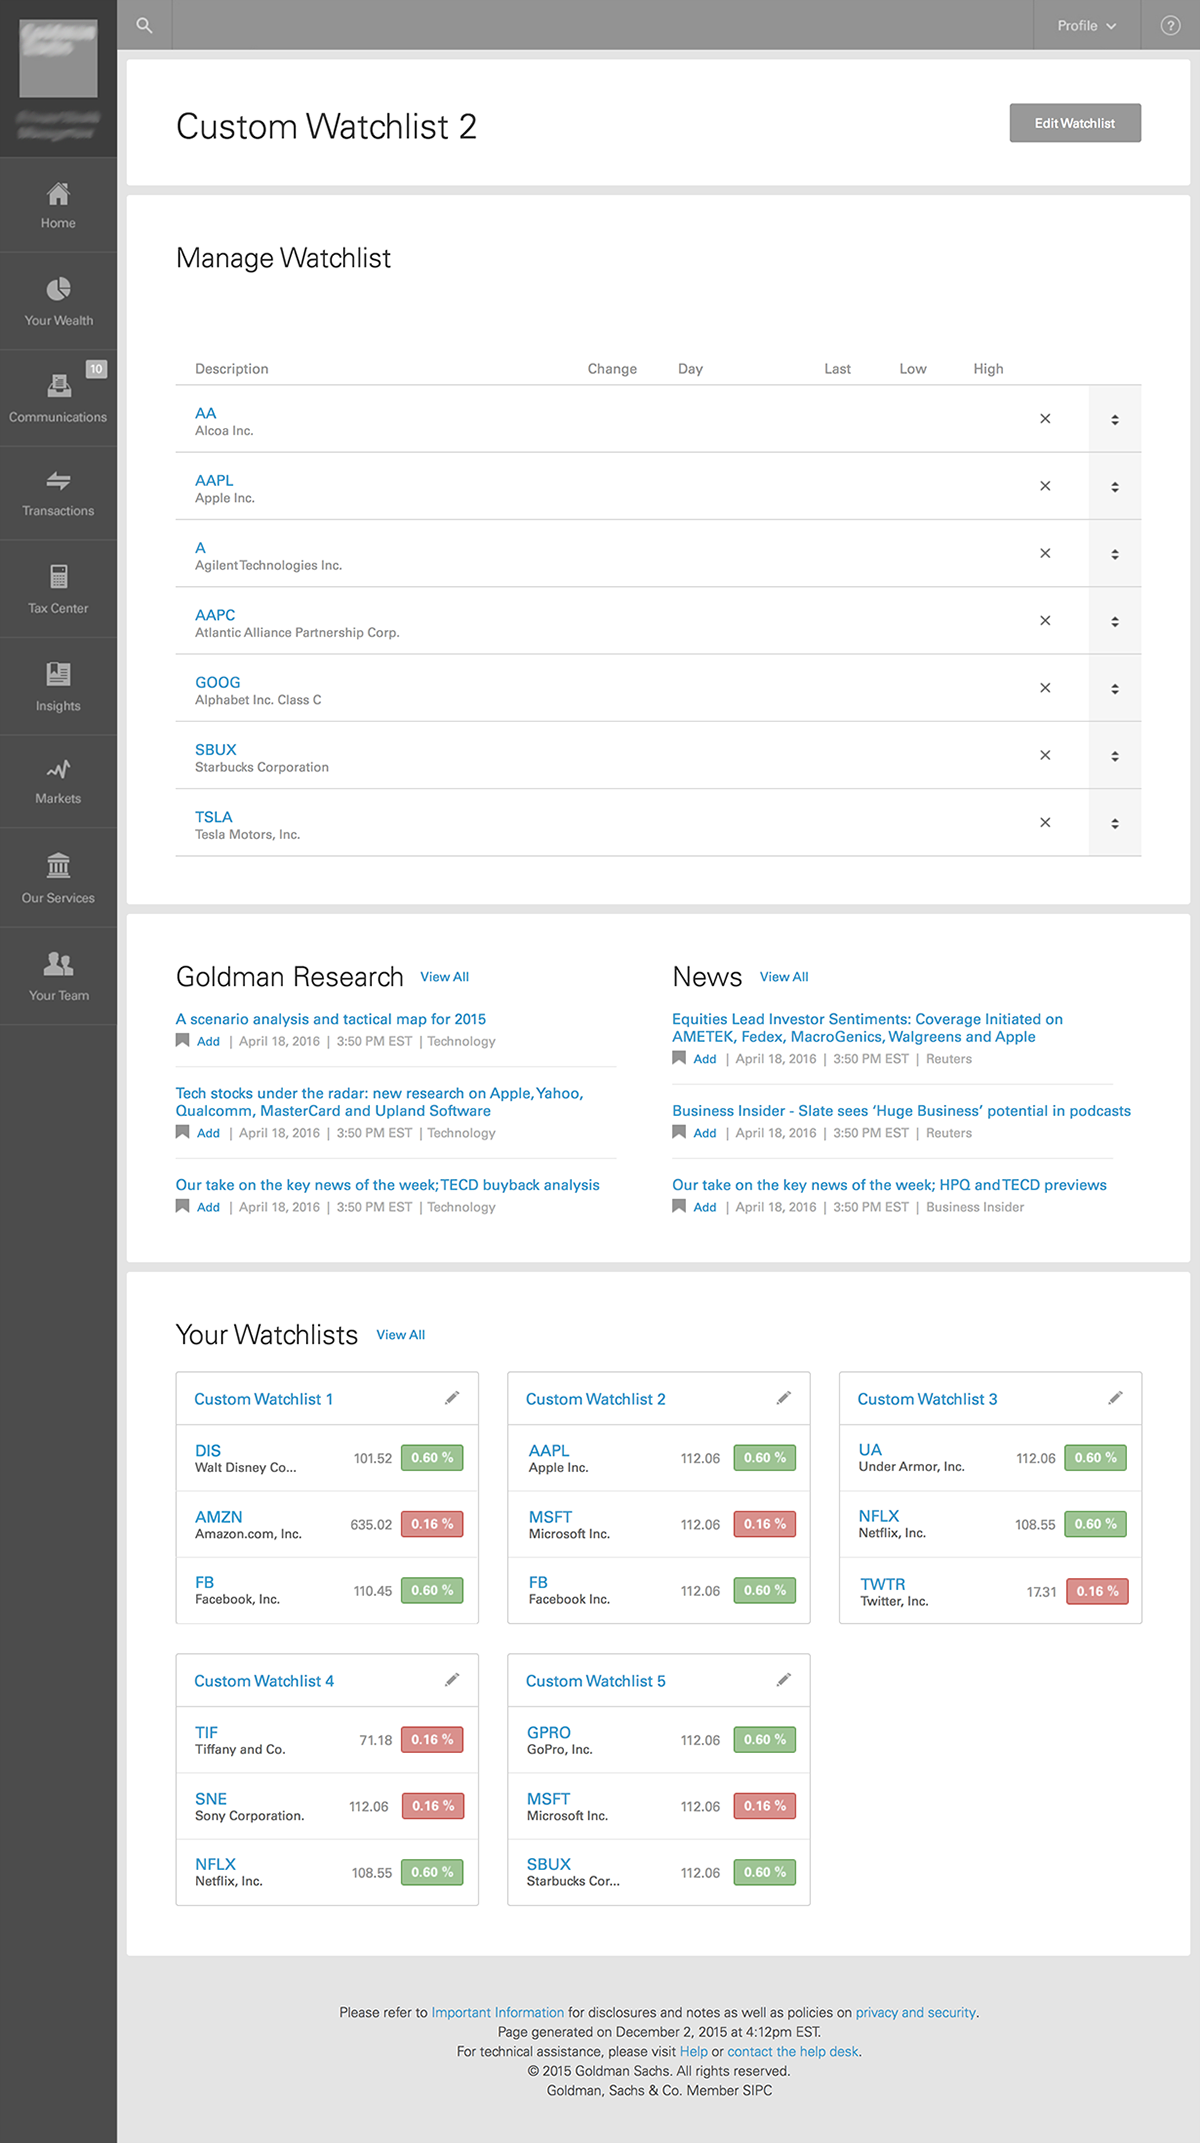Viewport: 1200px width, 2143px height.
Task: Edit Custom Watchlist 2 pencil icon
Action: click(x=784, y=1398)
